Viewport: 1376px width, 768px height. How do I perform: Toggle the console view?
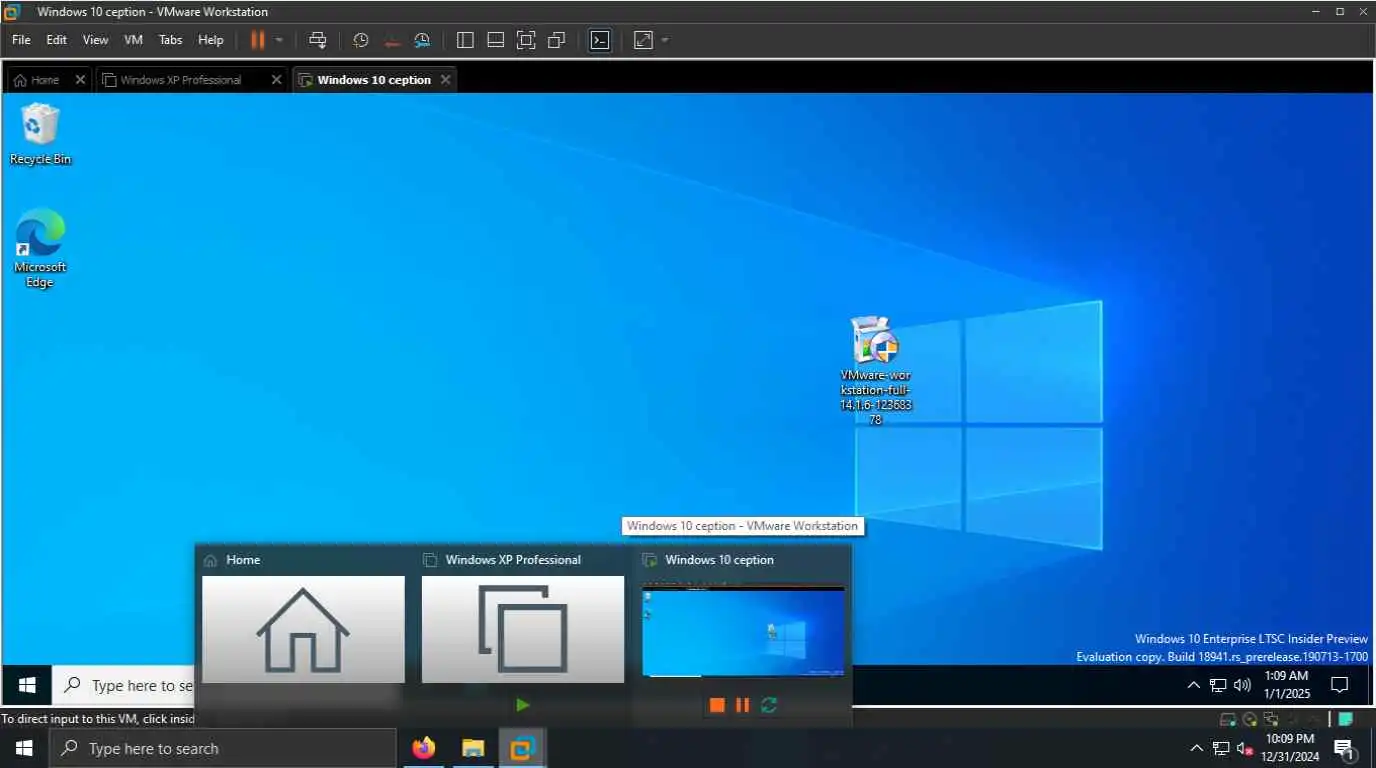599,40
